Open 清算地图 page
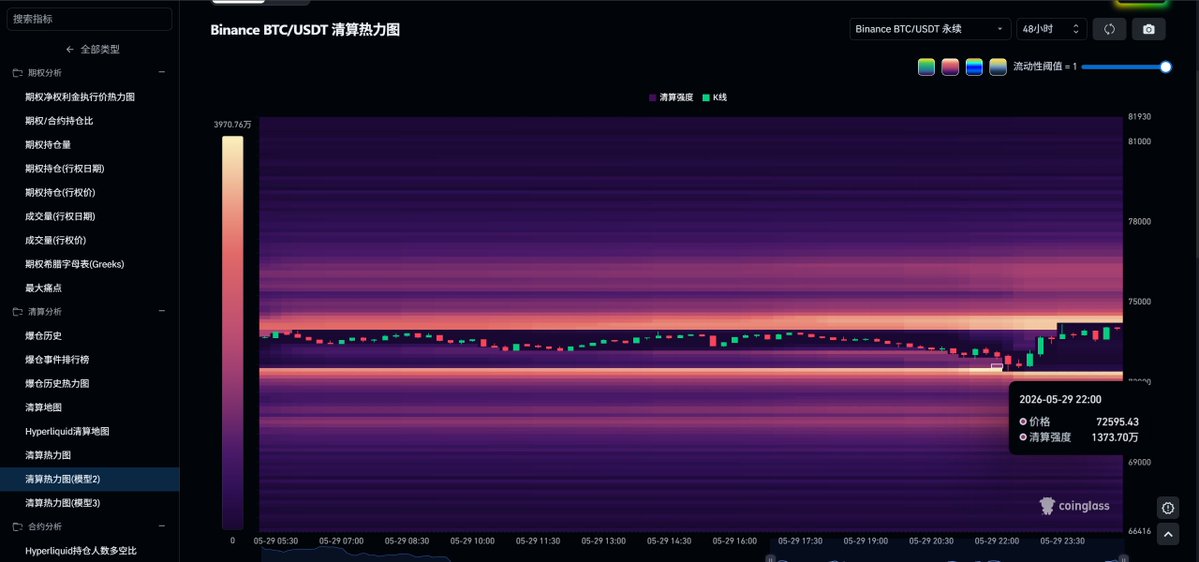Screen dimensions: 1199x562 click(x=43, y=408)
